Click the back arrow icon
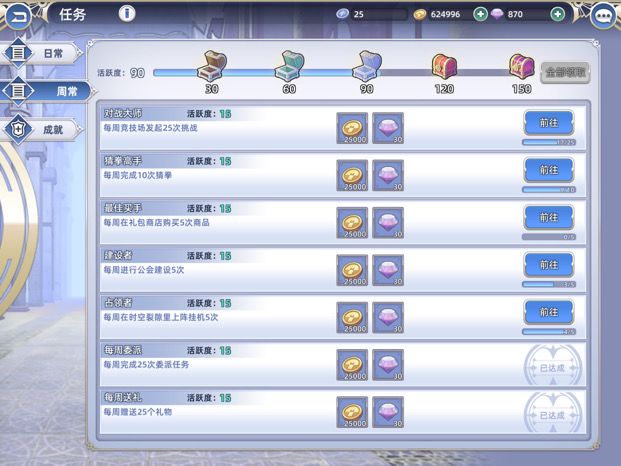Viewport: 621px width, 466px height. [x=18, y=15]
